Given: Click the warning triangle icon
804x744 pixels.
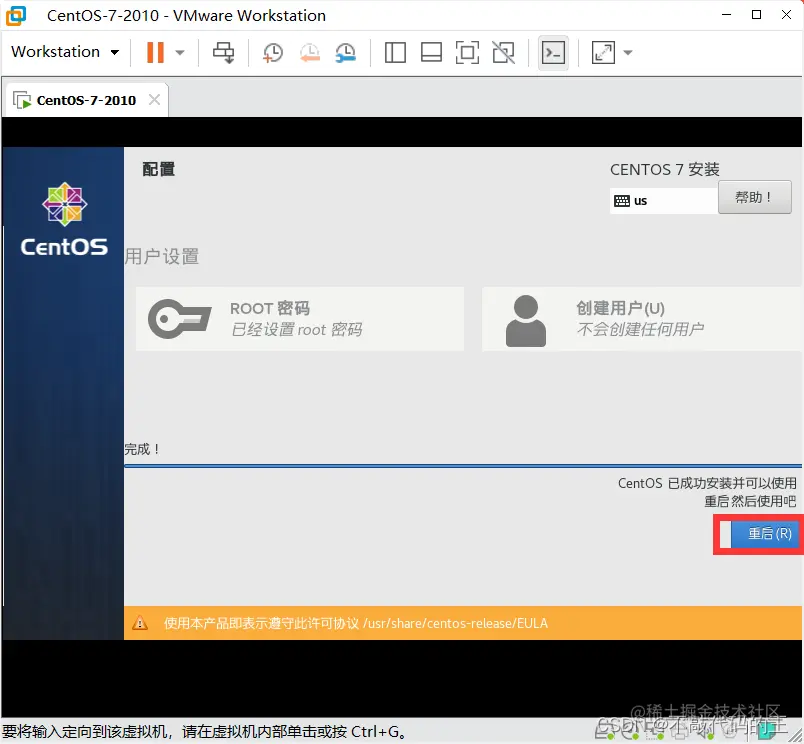Looking at the screenshot, I should click(140, 623).
